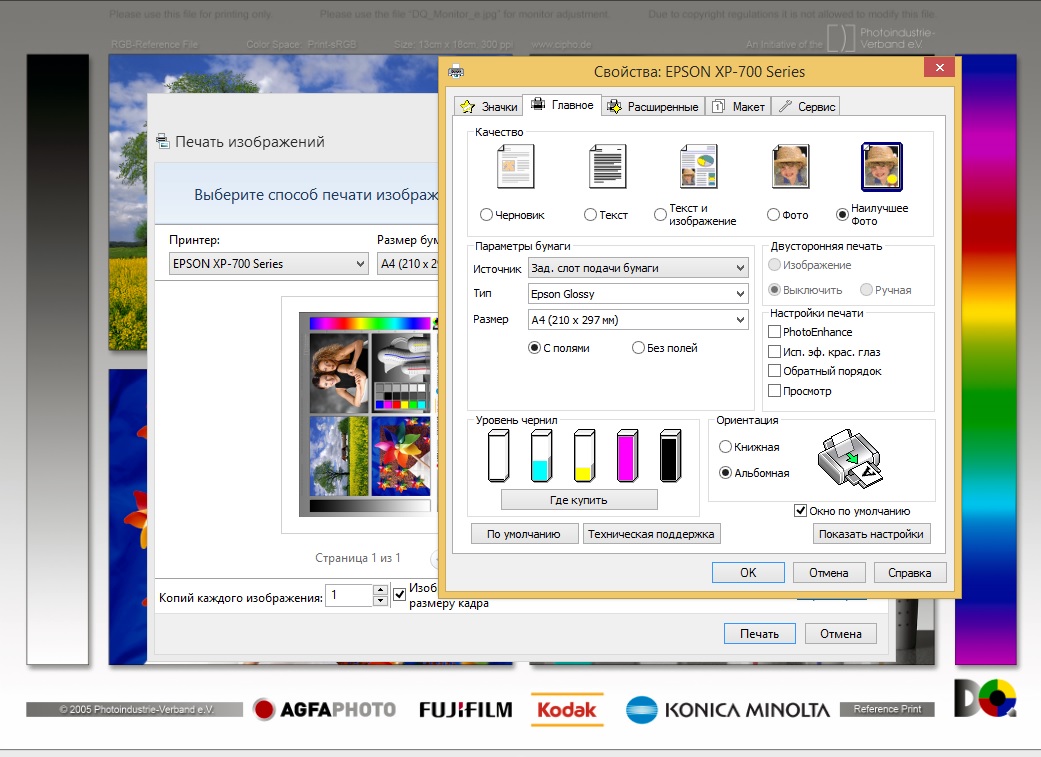Enable Обратный порядок checkbox
The image size is (1041, 757).
[x=774, y=371]
